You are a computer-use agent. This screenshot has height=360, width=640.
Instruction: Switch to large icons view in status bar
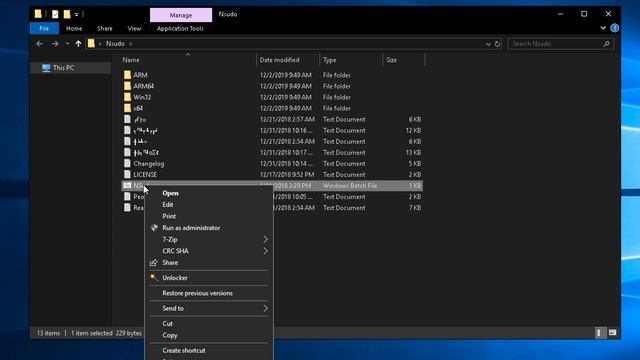click(612, 333)
